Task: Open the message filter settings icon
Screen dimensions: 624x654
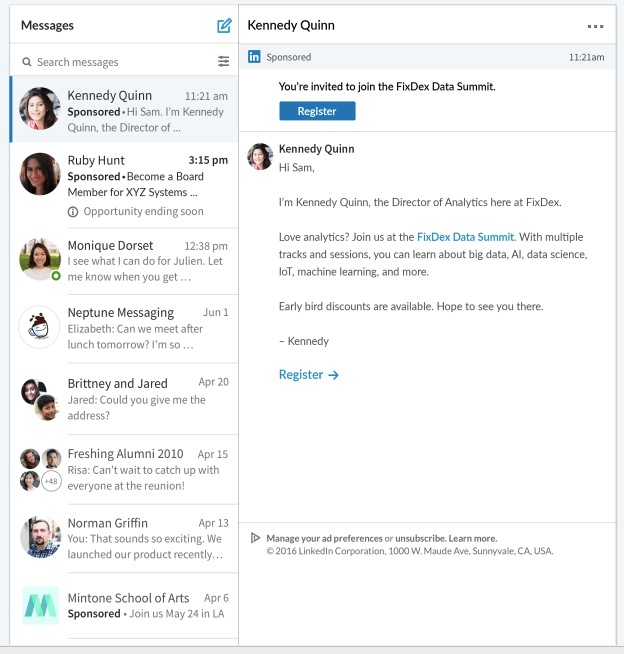Action: [223, 62]
